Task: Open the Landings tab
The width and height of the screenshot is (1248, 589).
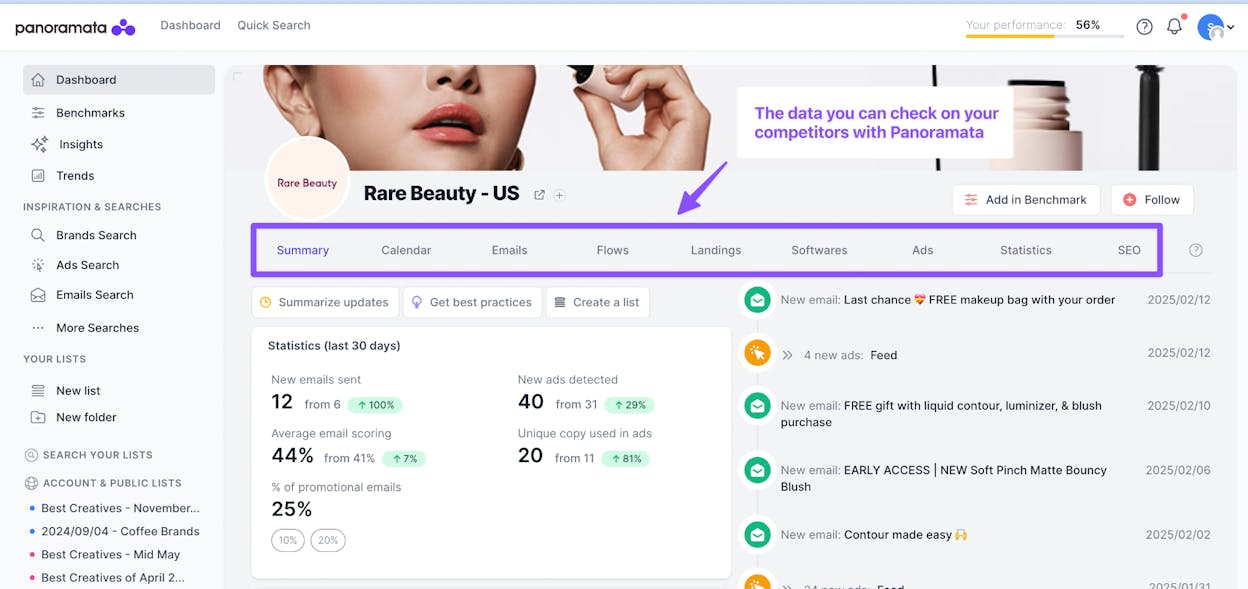Action: coord(716,250)
